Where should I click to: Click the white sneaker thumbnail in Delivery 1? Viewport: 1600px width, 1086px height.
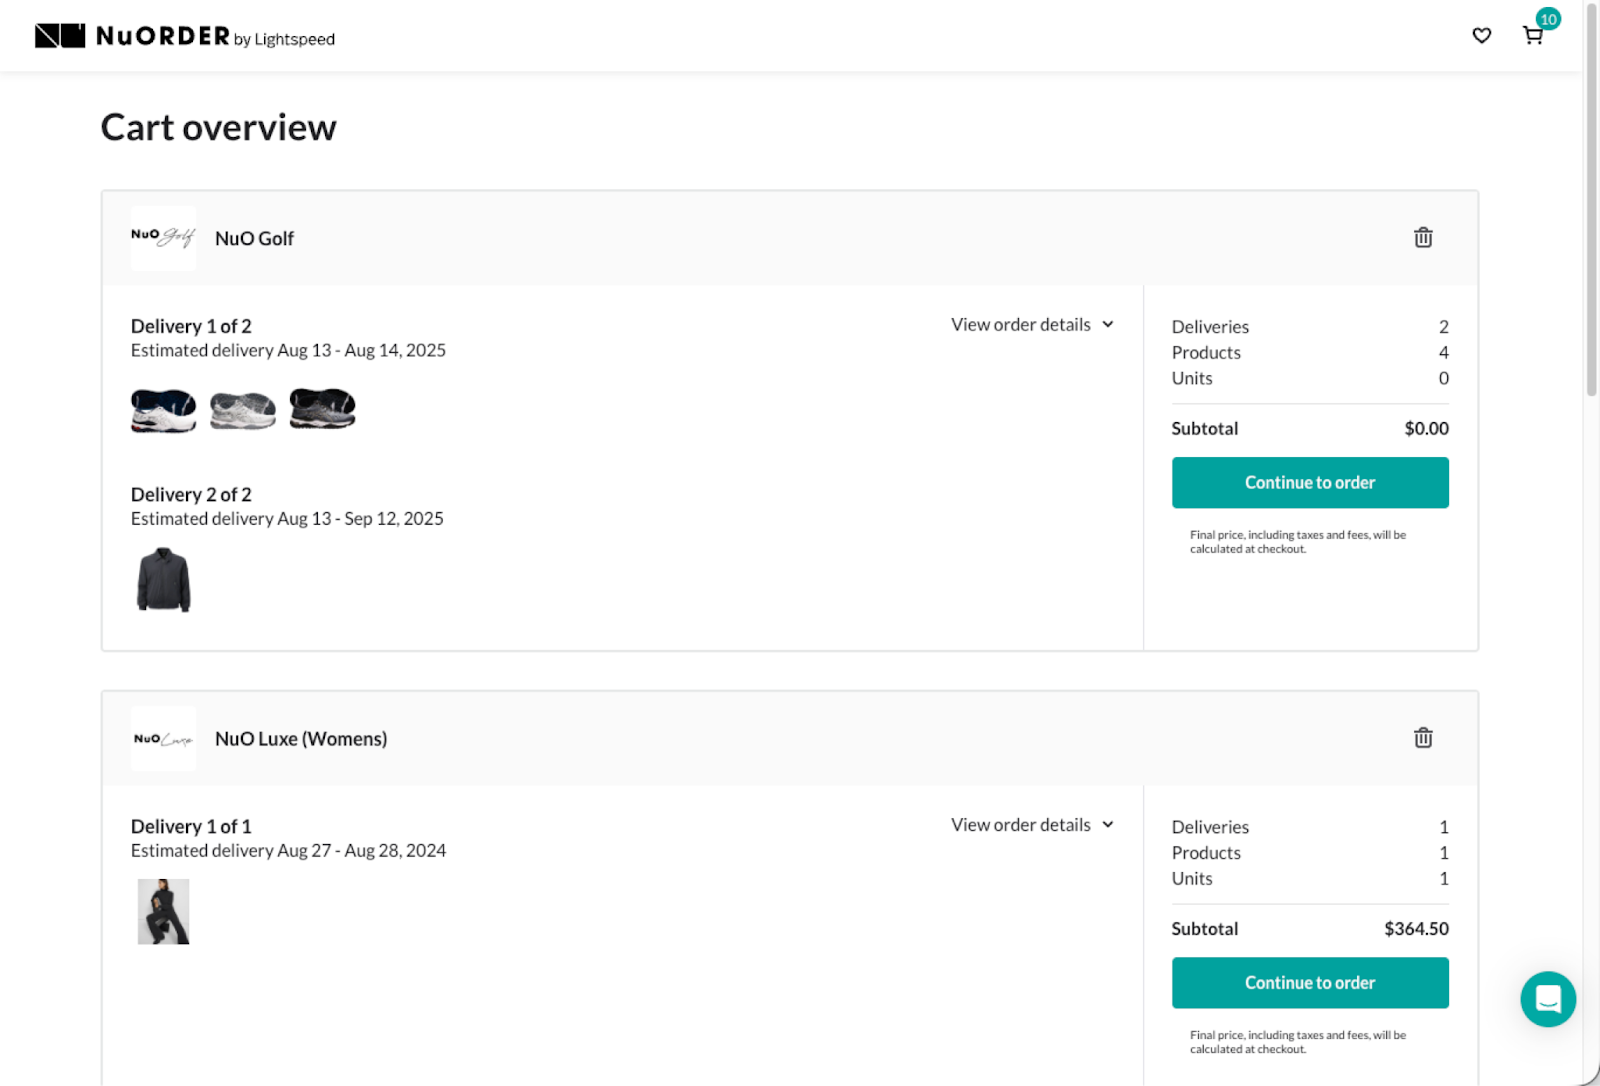[242, 409]
